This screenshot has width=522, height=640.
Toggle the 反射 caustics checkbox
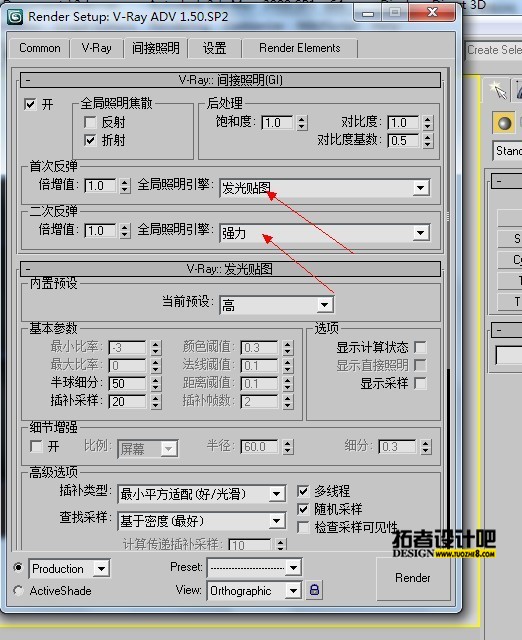click(90, 122)
